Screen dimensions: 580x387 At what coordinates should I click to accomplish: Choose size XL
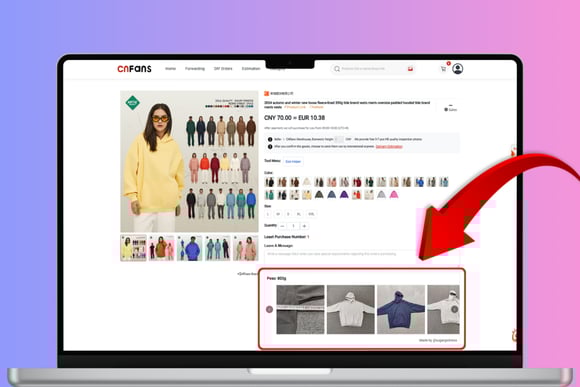coord(299,214)
